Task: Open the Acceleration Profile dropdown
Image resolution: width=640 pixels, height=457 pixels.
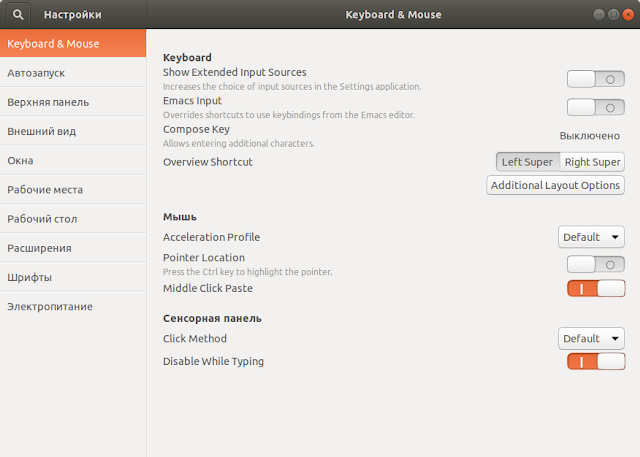Action: (591, 237)
